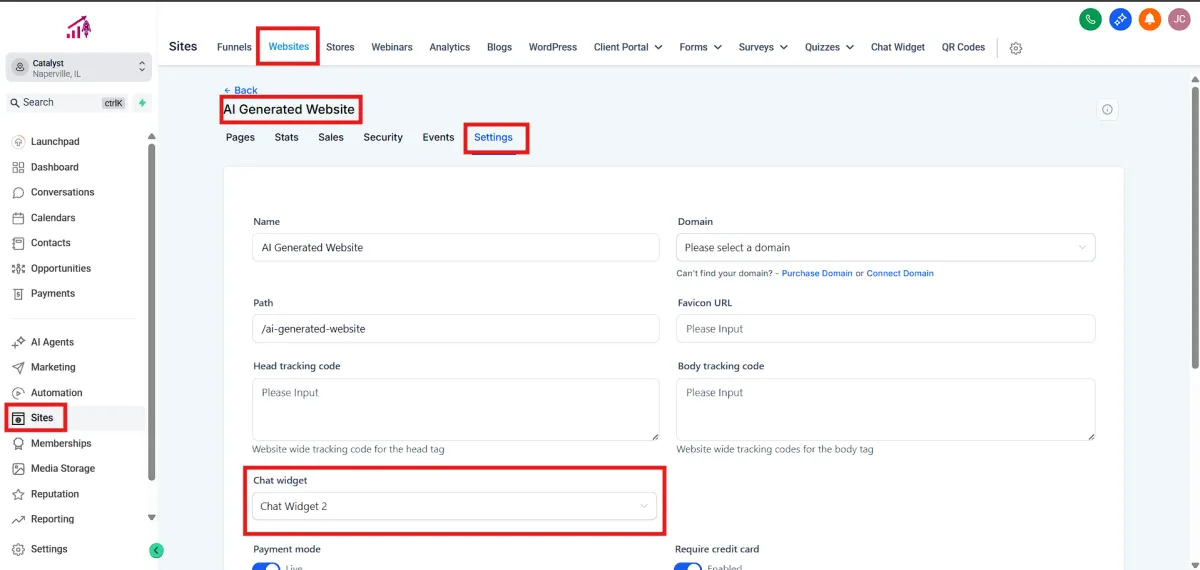Click the AI Agents sparkle icon

18,342
